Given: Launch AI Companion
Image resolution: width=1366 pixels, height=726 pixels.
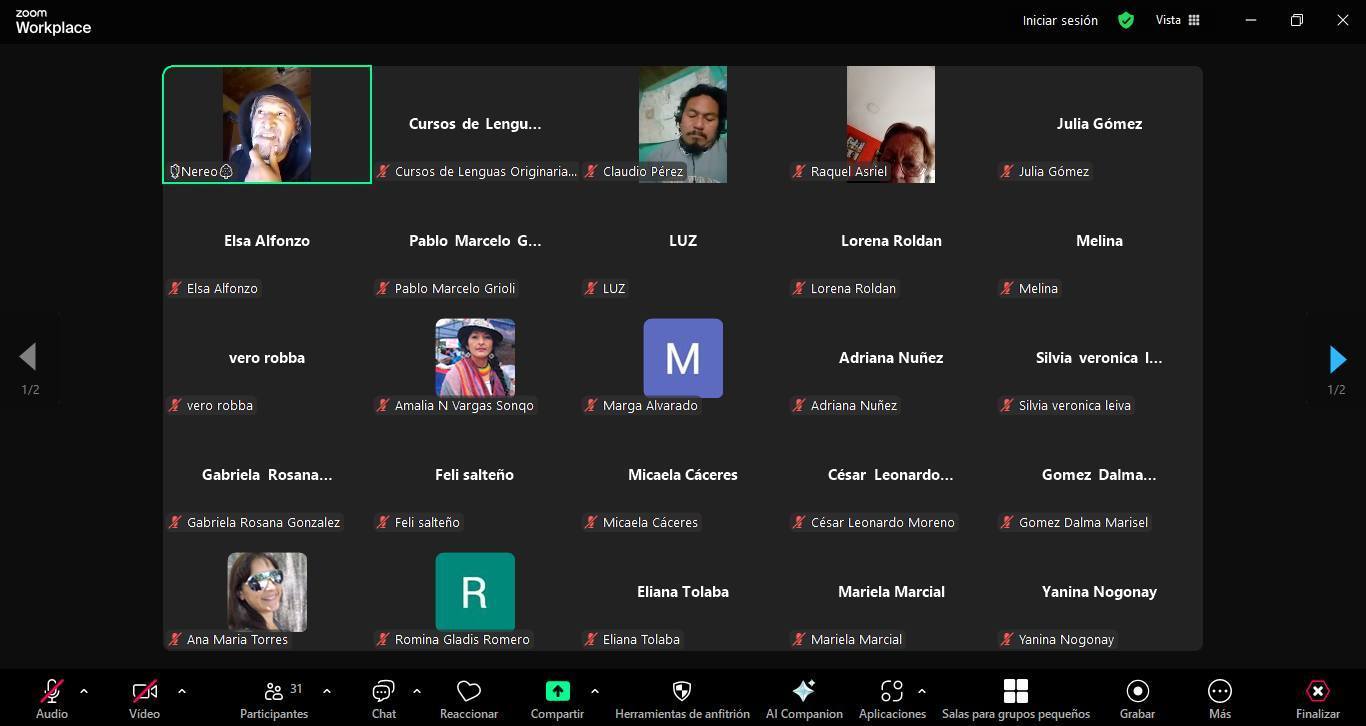Looking at the screenshot, I should [803, 698].
